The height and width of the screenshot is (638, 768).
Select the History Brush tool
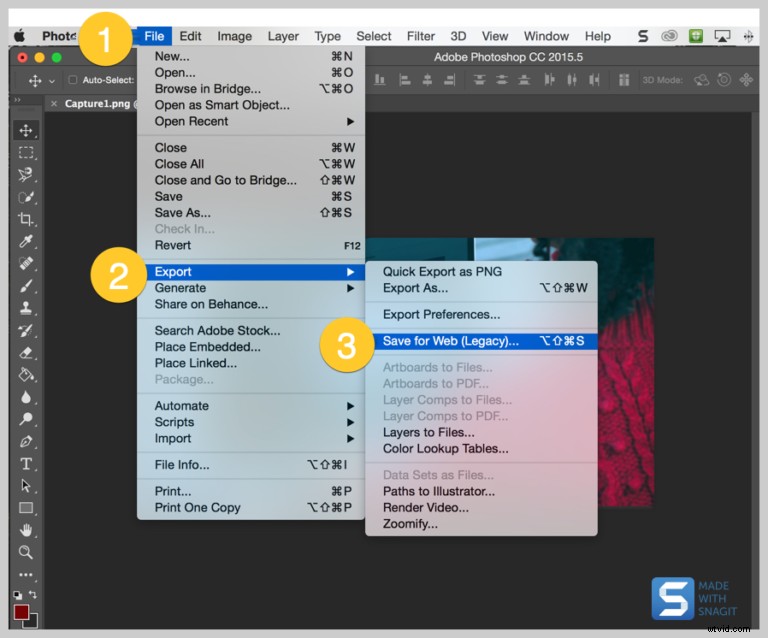(x=26, y=331)
